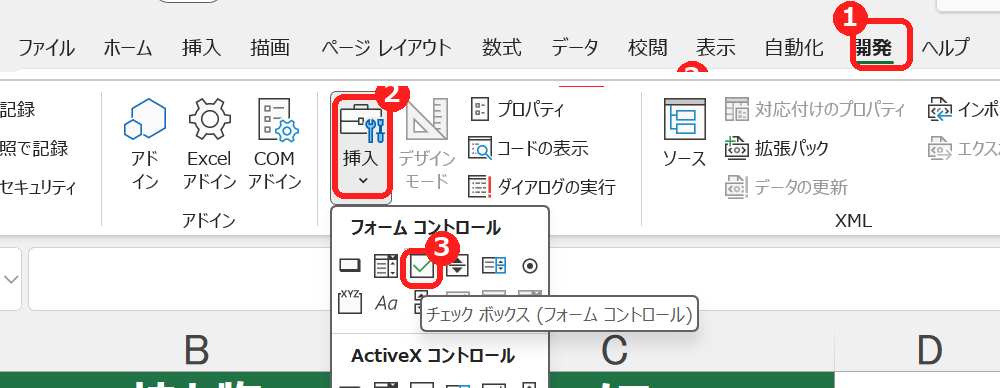Select column C header
1000x388 pixels.
coord(614,351)
